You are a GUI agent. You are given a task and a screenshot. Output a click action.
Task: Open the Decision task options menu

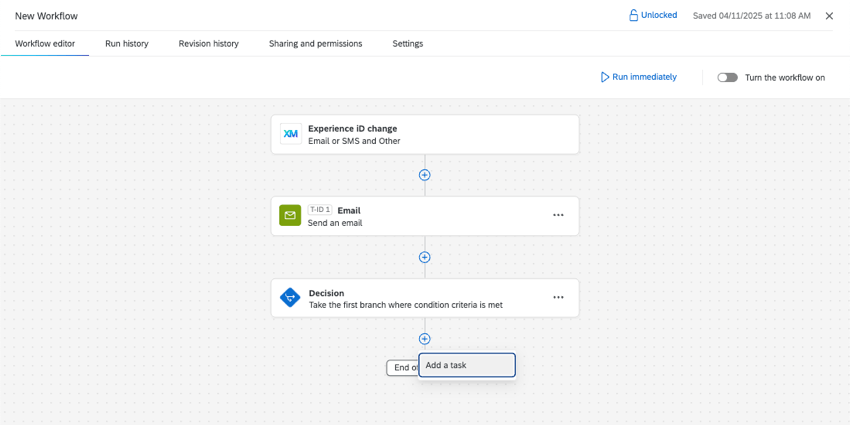[558, 298]
